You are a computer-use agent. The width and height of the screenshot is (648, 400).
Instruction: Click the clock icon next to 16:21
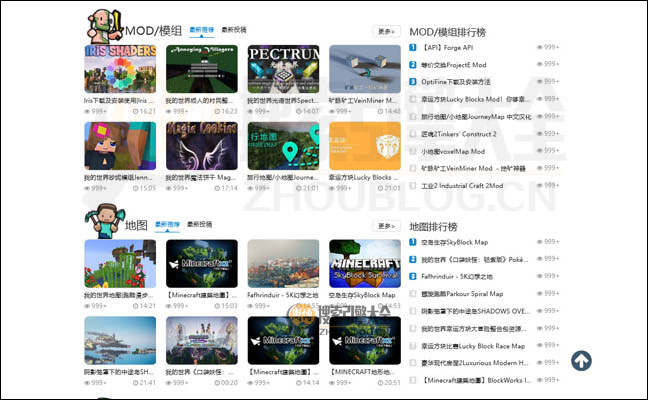click(136, 111)
